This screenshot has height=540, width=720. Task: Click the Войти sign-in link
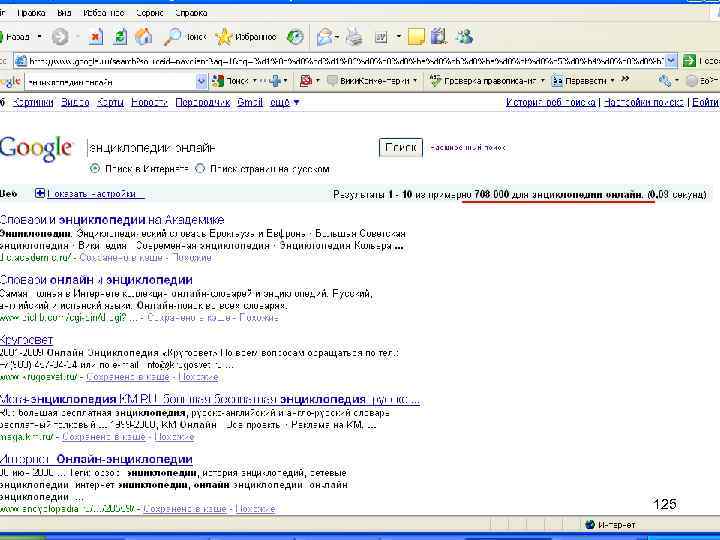tap(705, 102)
